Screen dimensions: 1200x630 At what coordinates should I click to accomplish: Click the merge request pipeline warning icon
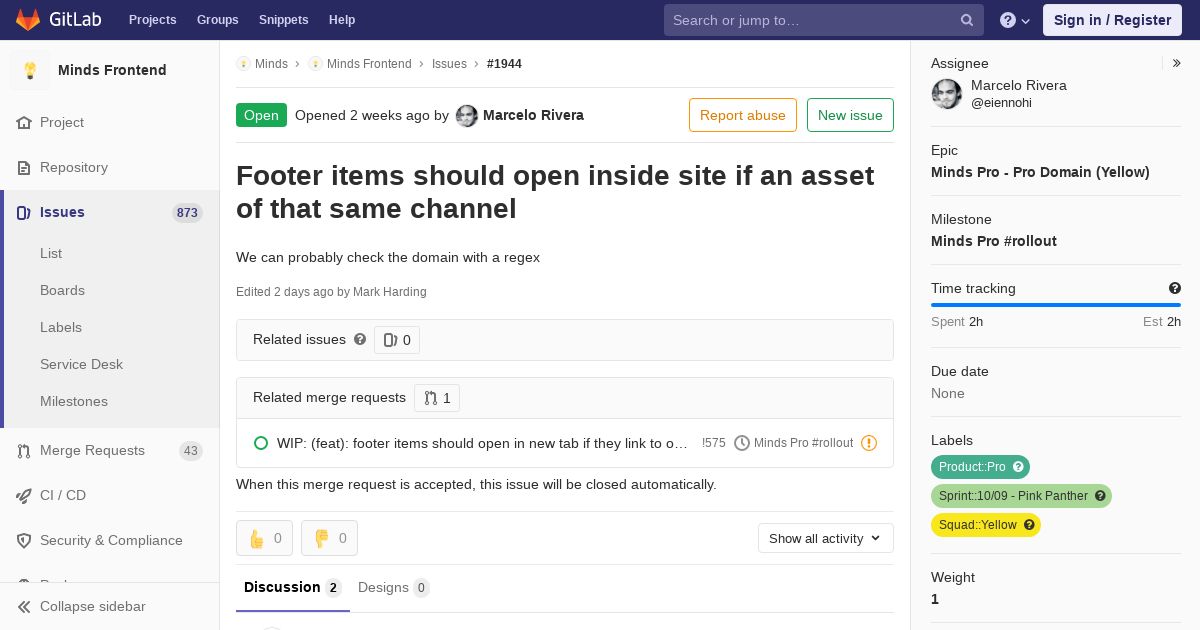869,443
